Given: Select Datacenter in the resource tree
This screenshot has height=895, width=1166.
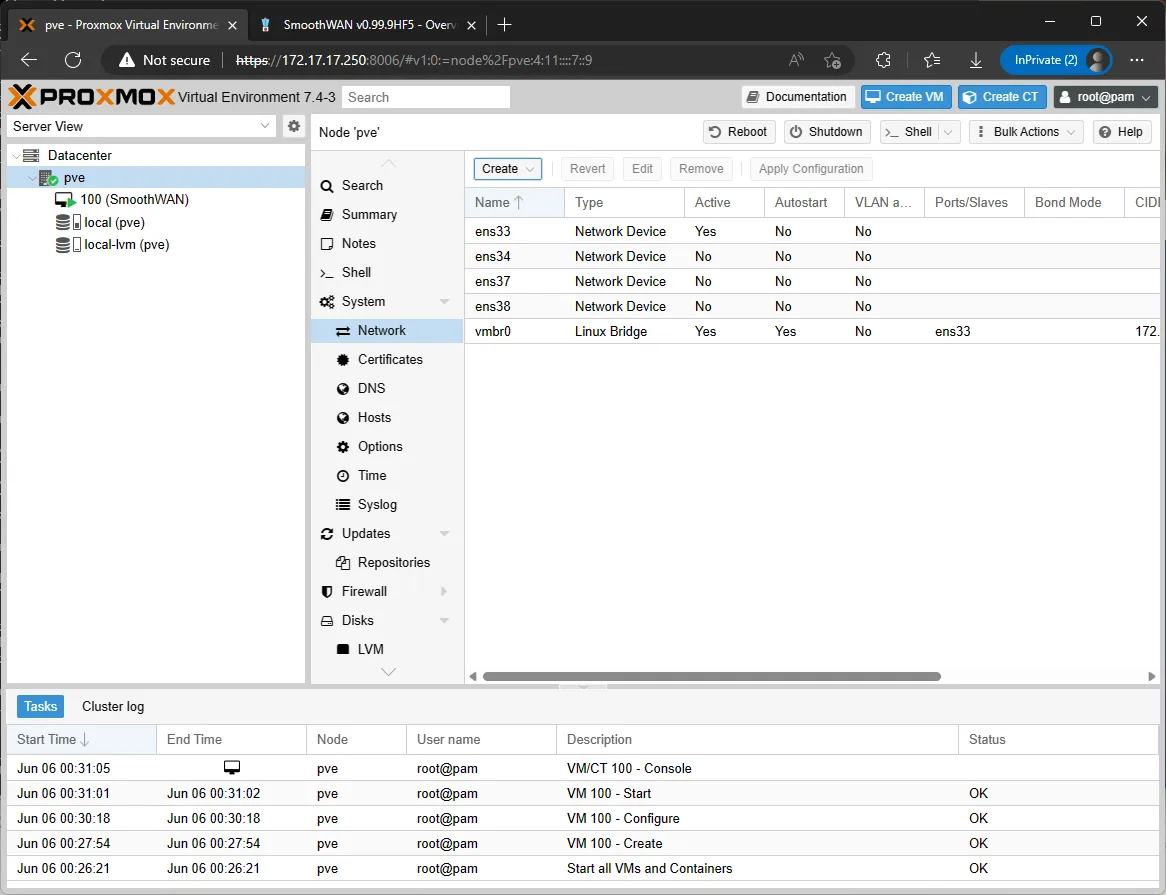Looking at the screenshot, I should tap(80, 155).
